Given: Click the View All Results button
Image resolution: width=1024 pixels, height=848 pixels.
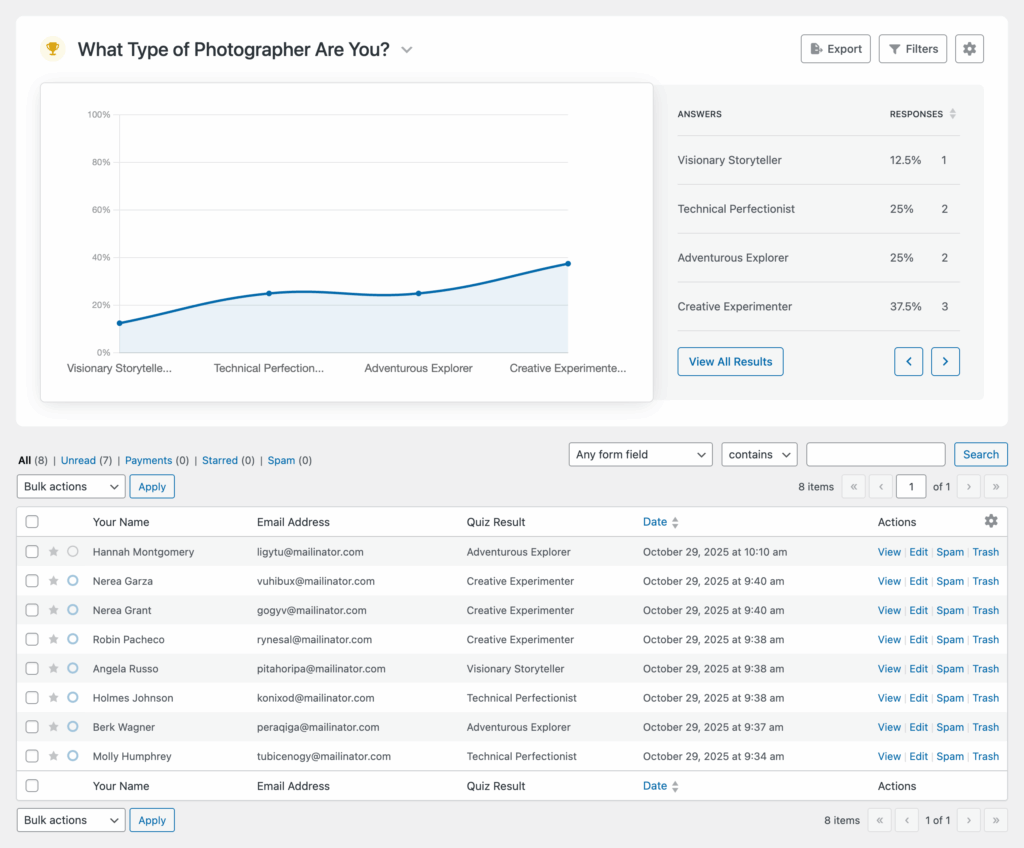Looking at the screenshot, I should [x=730, y=362].
